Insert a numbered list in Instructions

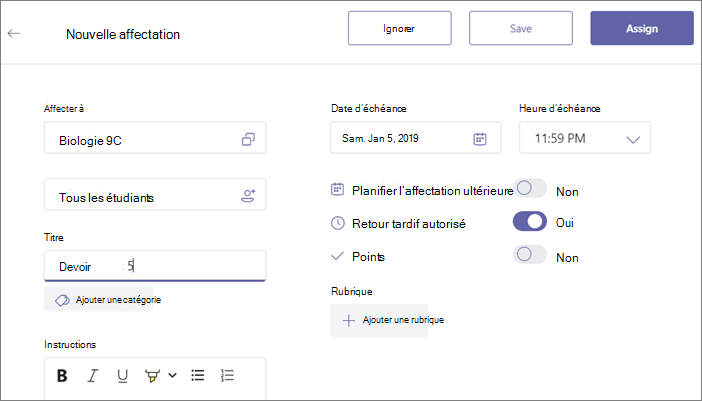click(227, 375)
